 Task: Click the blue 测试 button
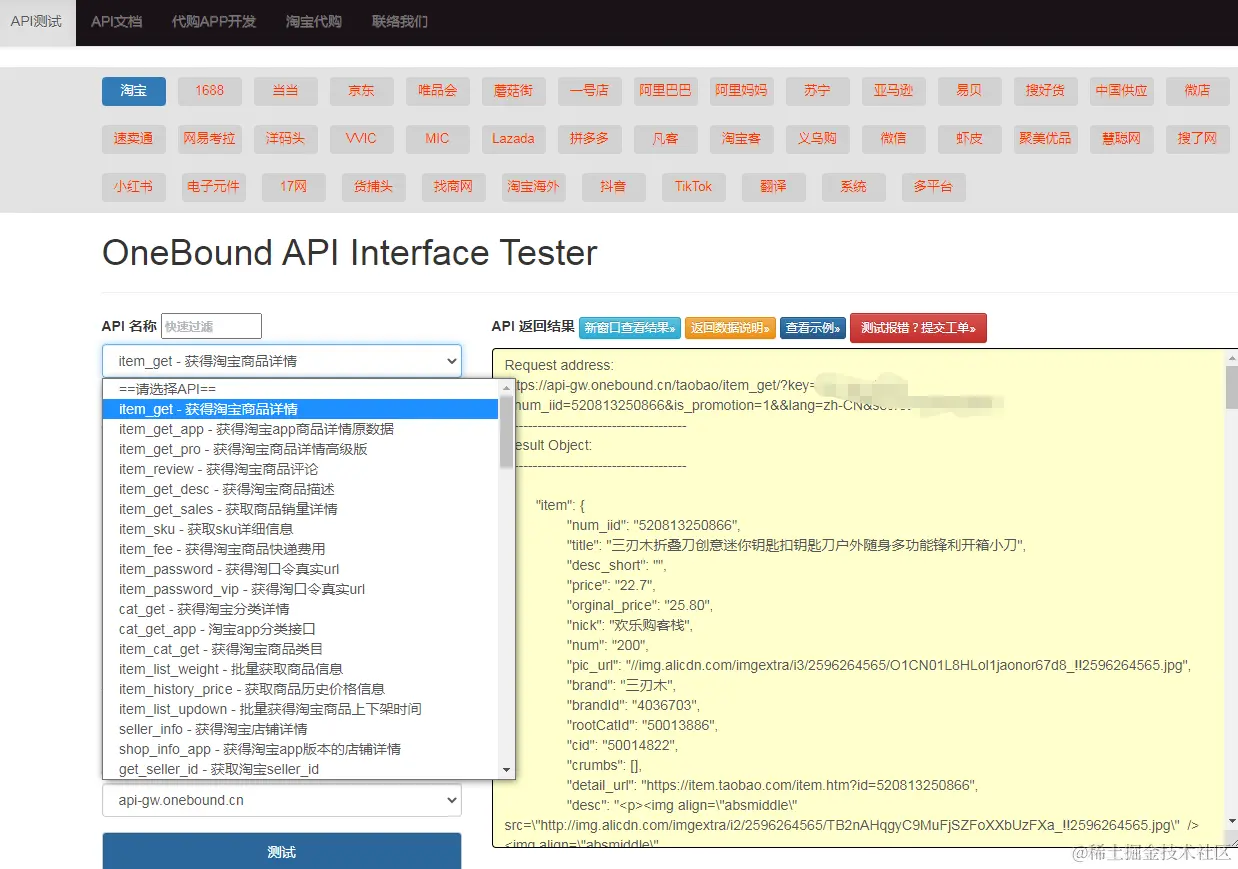282,852
